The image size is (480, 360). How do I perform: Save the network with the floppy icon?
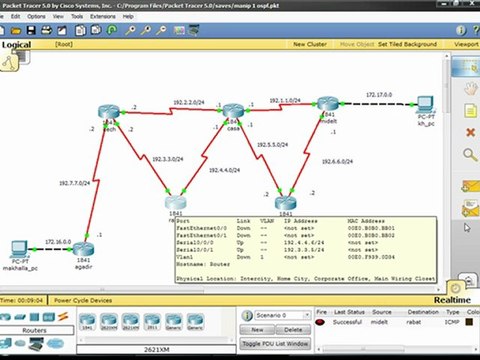(x=31, y=31)
